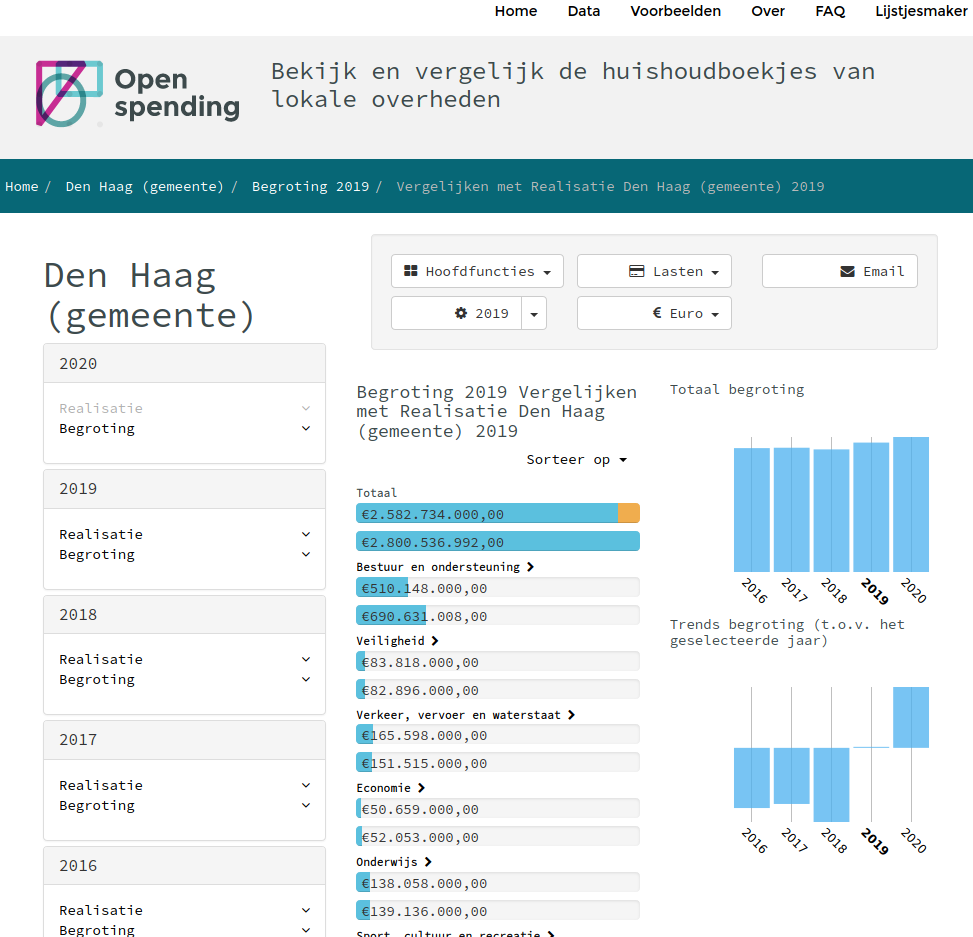Click the Email button
This screenshot has height=937, width=973.
coord(840,271)
